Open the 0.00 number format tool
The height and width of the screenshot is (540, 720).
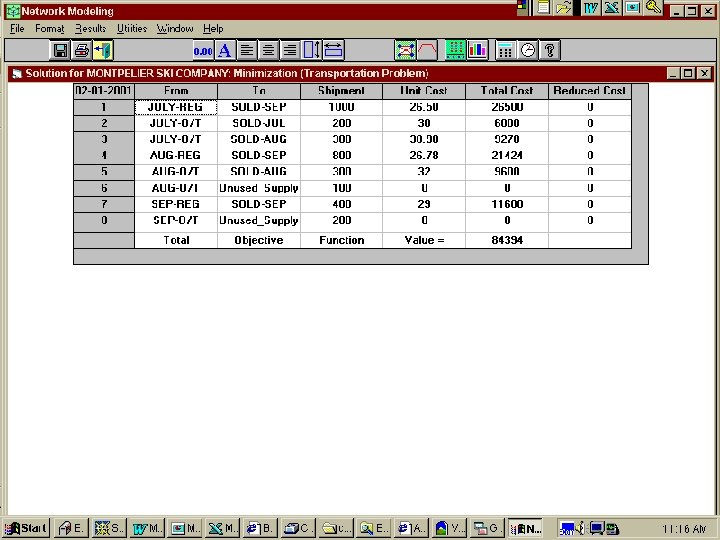point(203,50)
